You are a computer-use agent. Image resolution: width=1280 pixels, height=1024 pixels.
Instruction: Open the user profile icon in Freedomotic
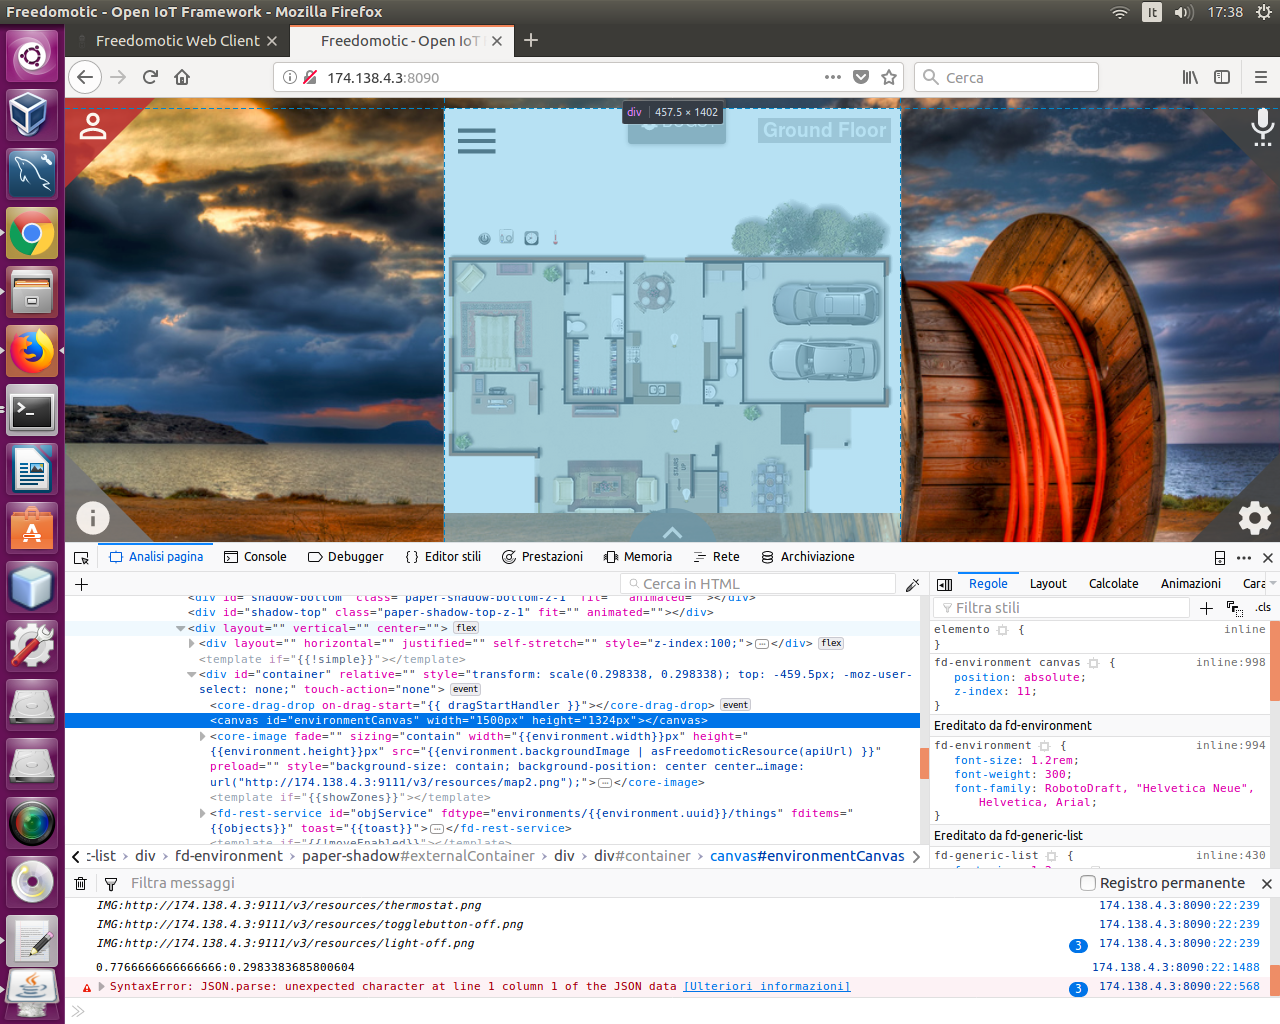[93, 126]
